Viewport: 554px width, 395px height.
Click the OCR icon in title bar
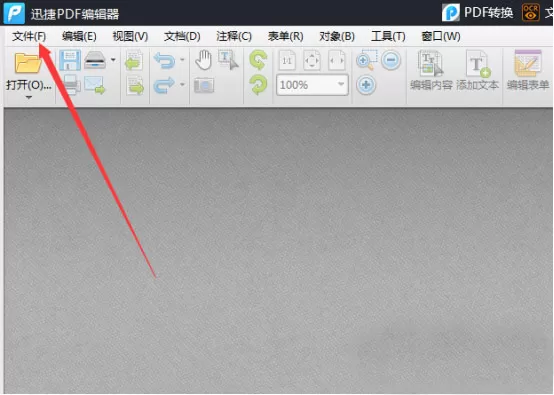pos(531,12)
